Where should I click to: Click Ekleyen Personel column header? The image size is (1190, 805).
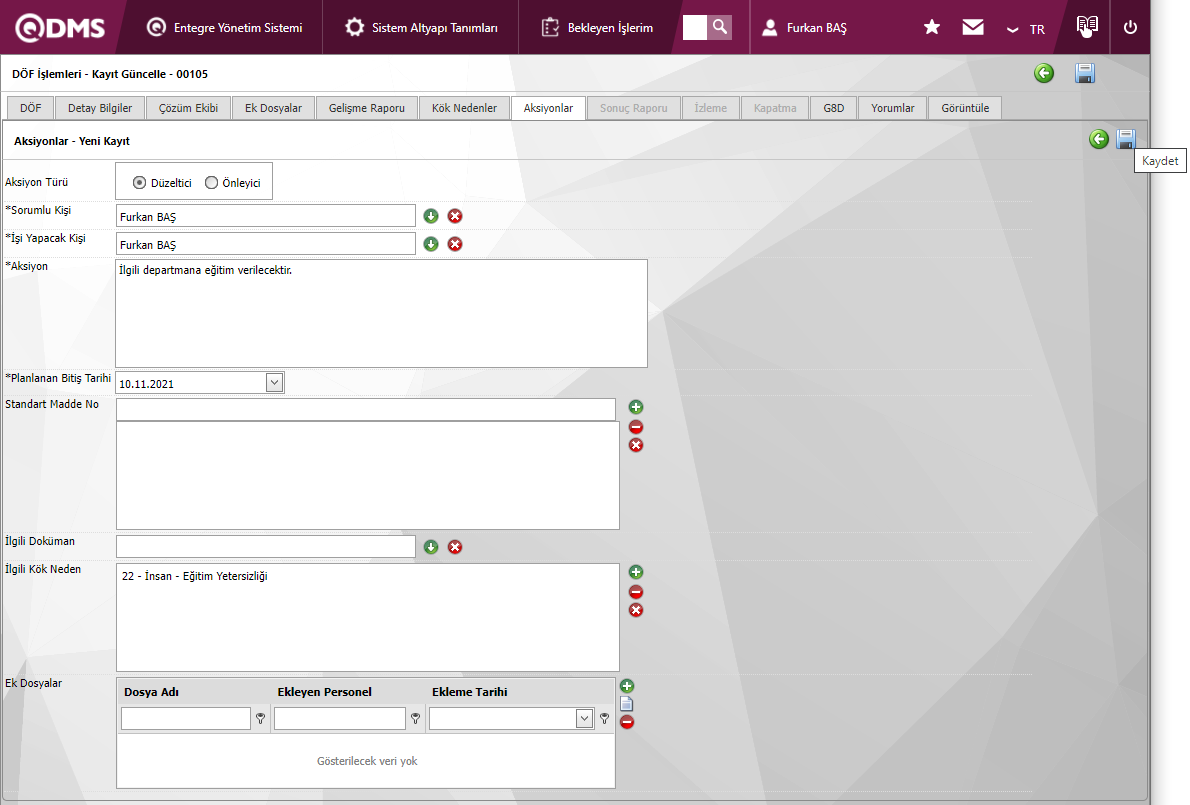click(325, 692)
